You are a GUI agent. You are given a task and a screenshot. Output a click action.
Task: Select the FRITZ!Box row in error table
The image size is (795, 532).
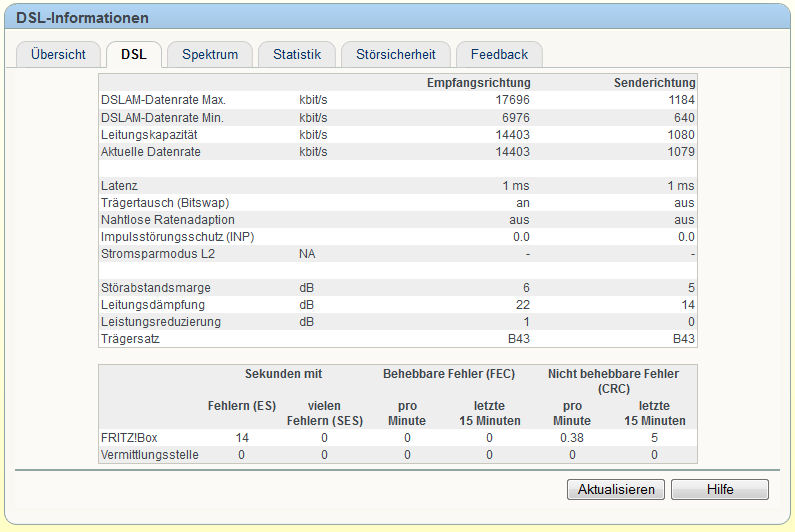tap(127, 438)
